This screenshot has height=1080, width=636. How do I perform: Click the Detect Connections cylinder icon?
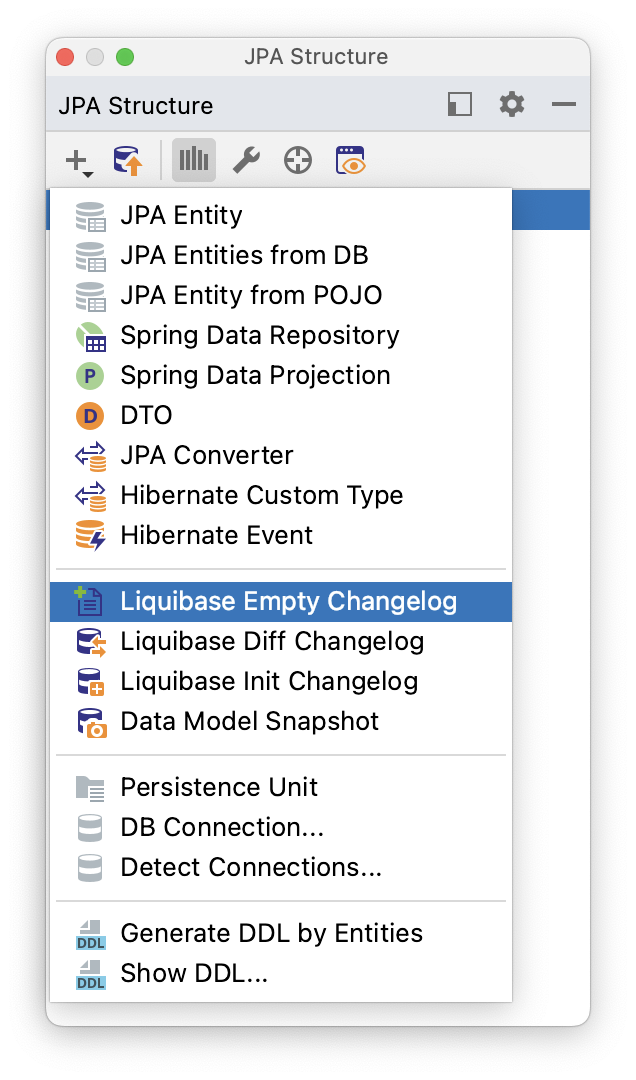[x=90, y=868]
